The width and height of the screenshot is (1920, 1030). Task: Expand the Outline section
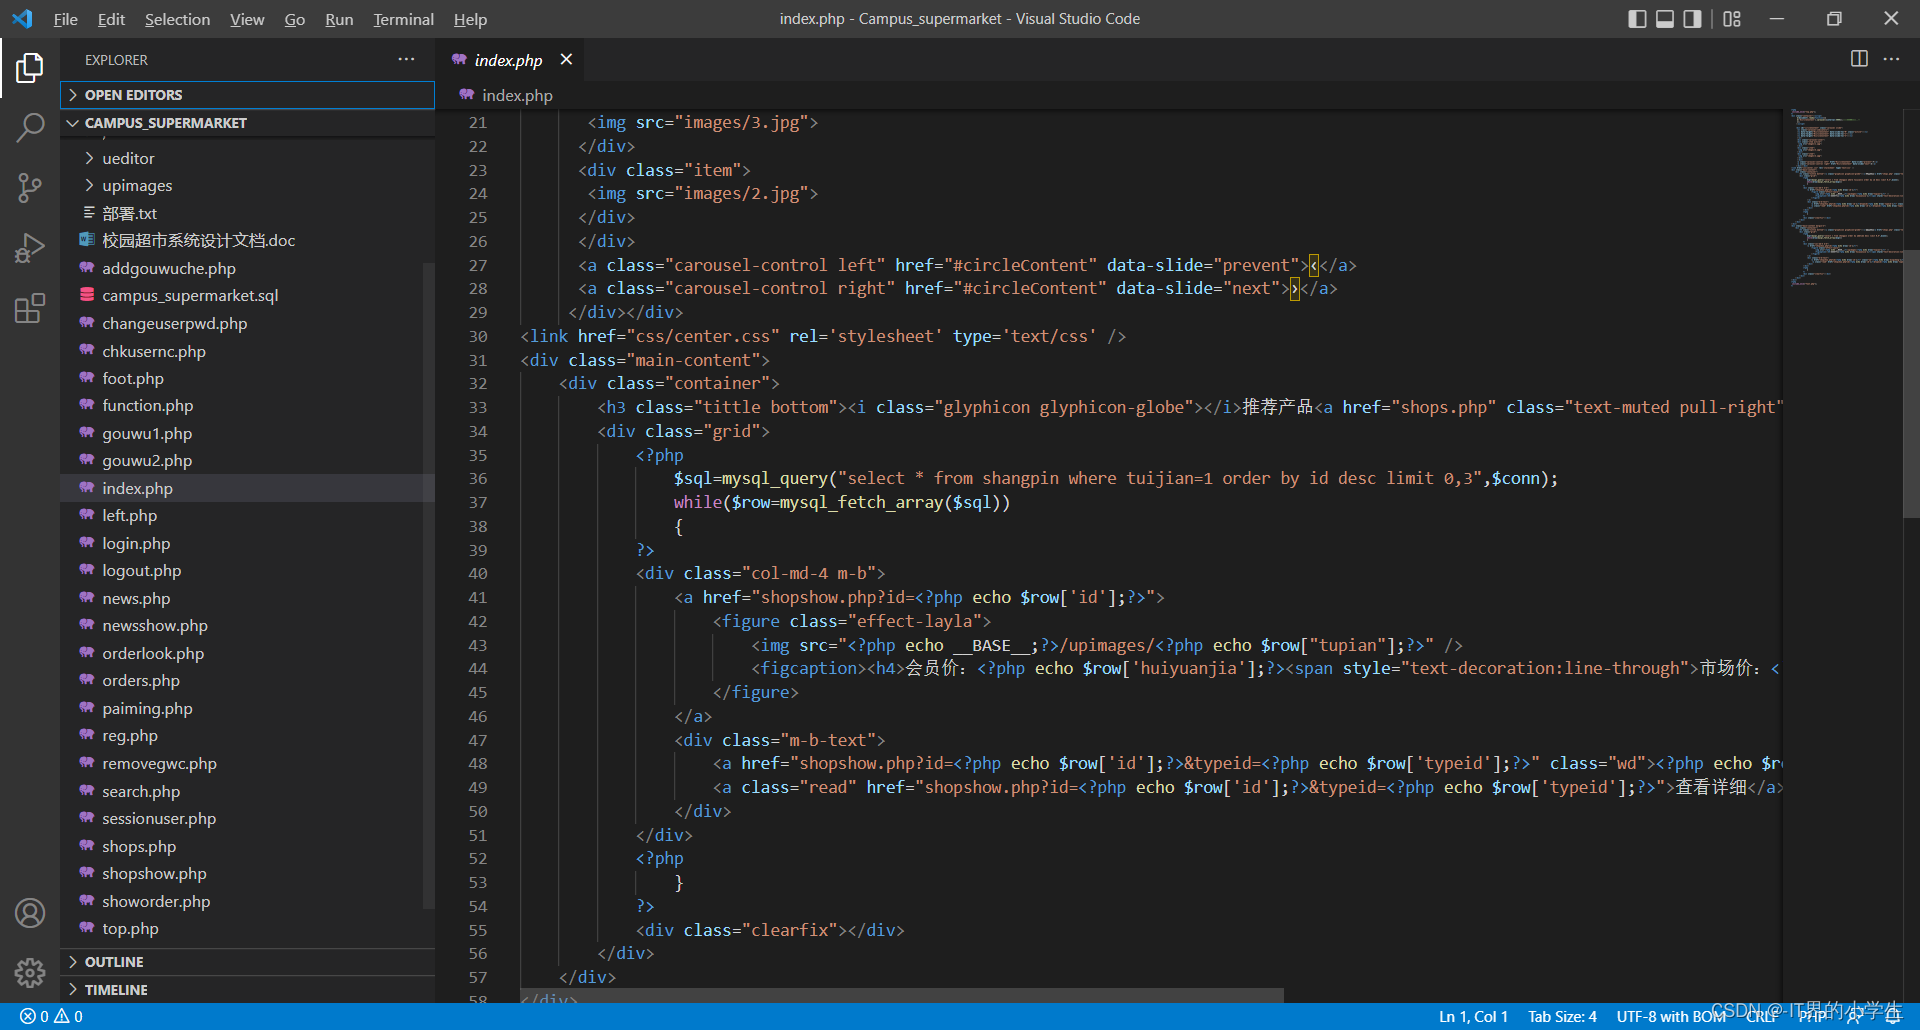[248, 962]
